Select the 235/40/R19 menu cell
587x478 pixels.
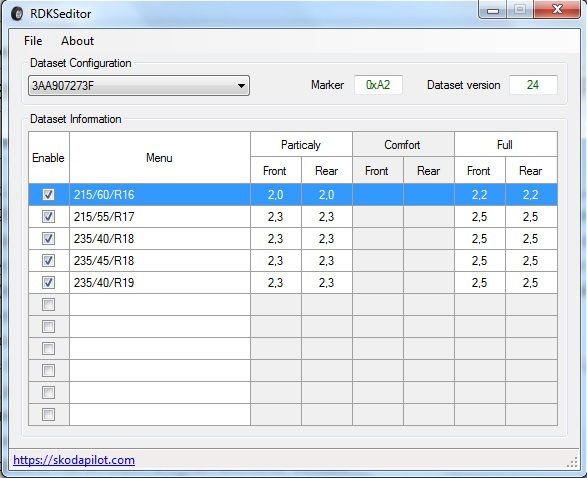click(x=160, y=283)
